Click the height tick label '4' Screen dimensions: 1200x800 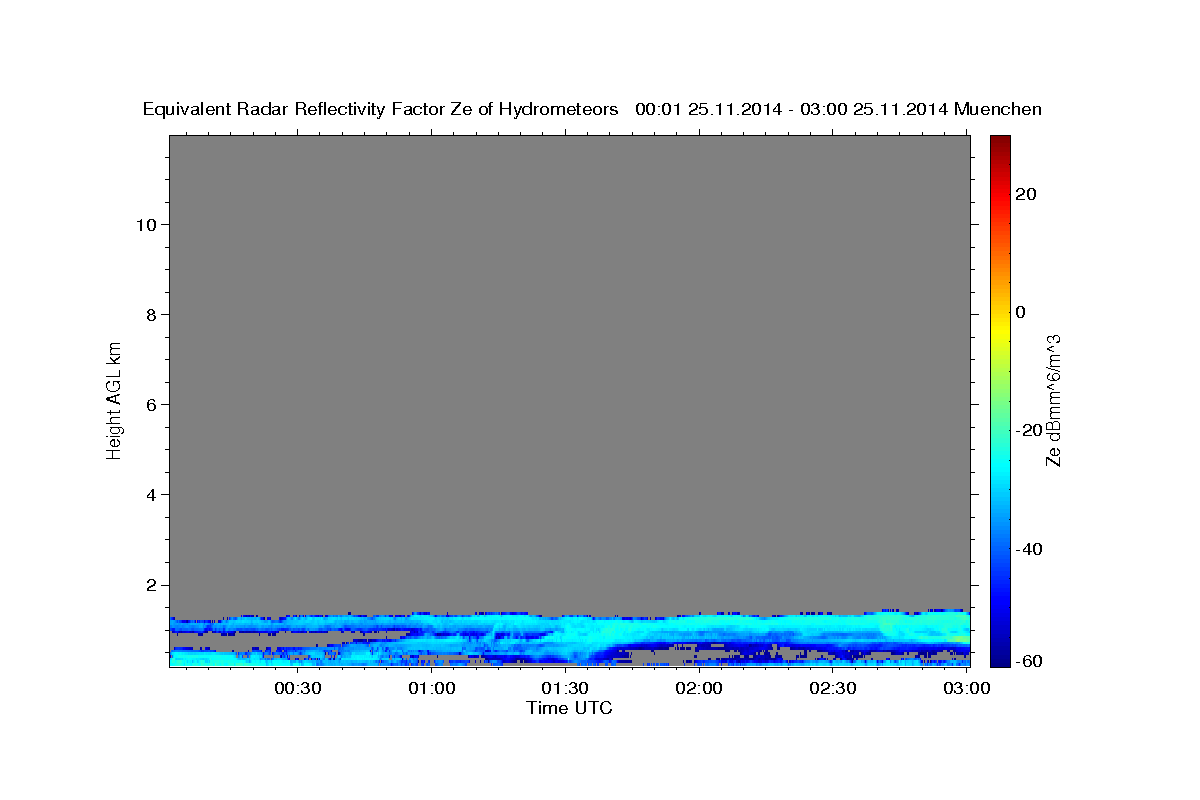[149, 494]
